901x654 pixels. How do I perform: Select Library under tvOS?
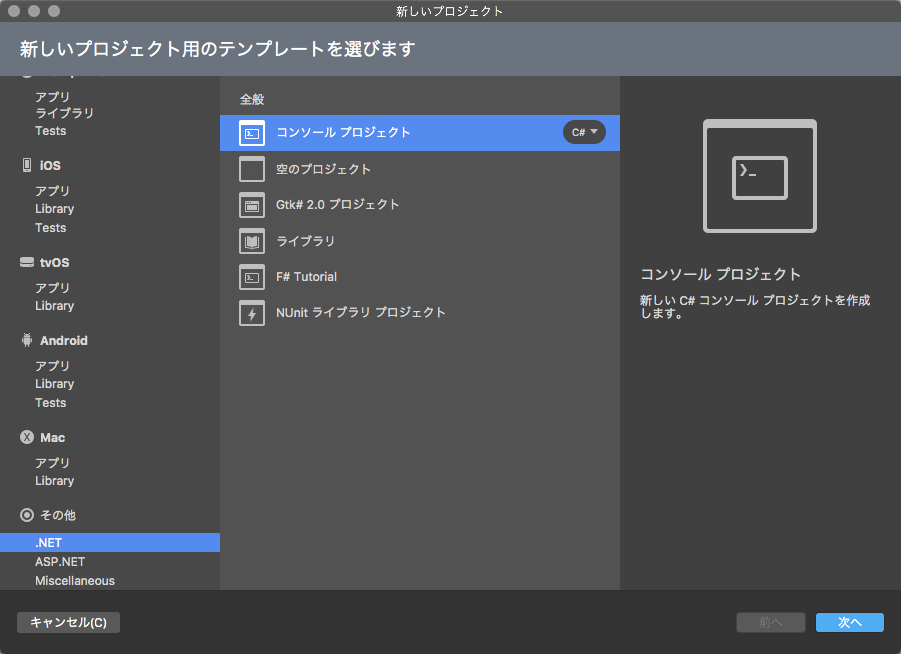click(x=55, y=306)
